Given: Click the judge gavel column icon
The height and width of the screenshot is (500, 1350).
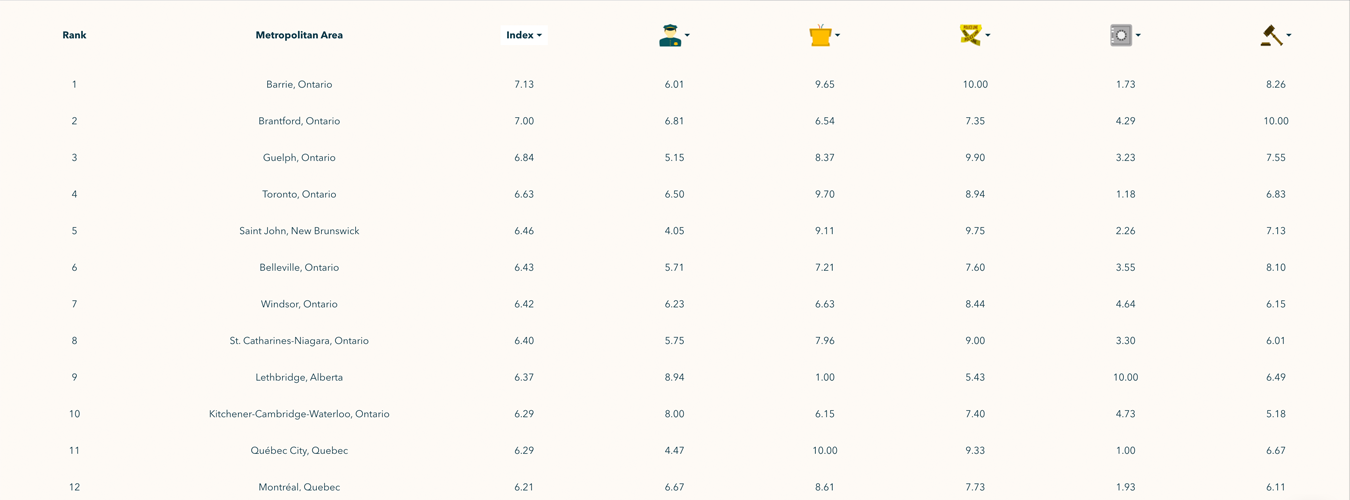Looking at the screenshot, I should pos(1270,35).
